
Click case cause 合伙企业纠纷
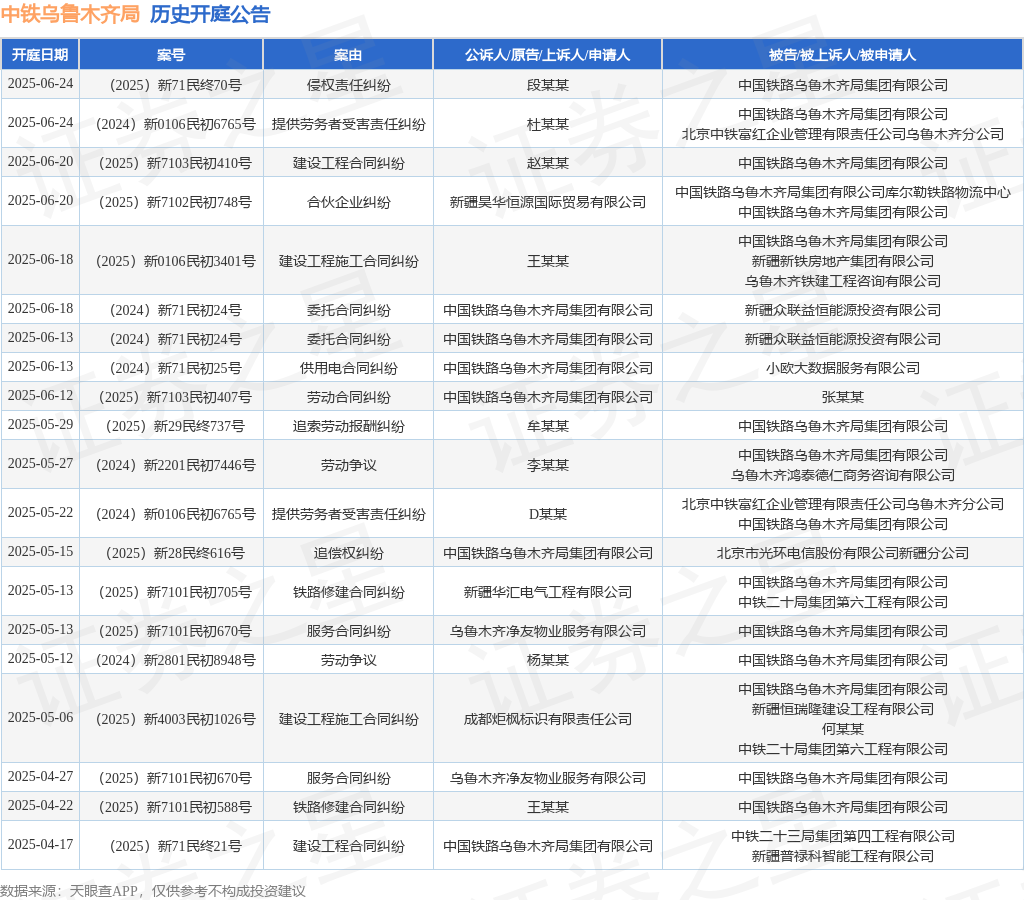tap(348, 202)
